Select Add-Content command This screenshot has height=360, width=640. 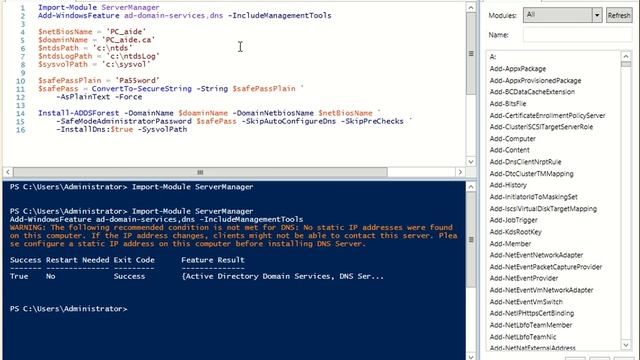pyautogui.click(x=509, y=150)
